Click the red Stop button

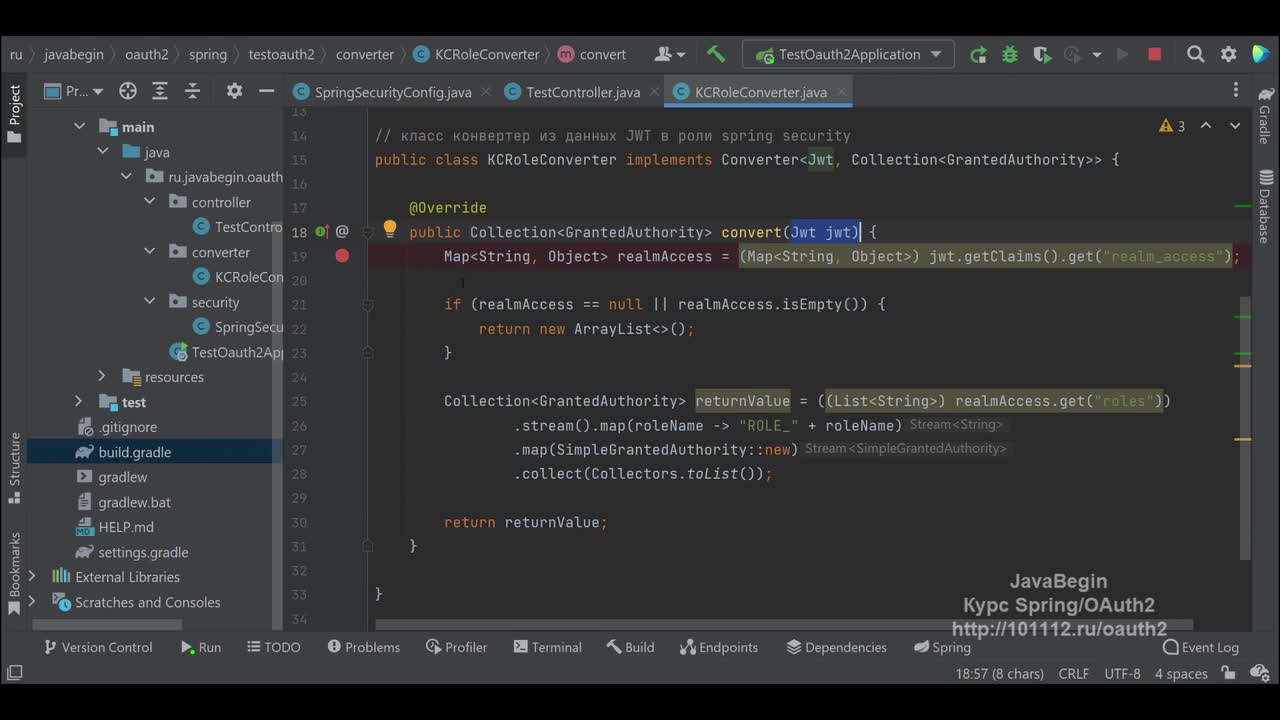click(1154, 54)
